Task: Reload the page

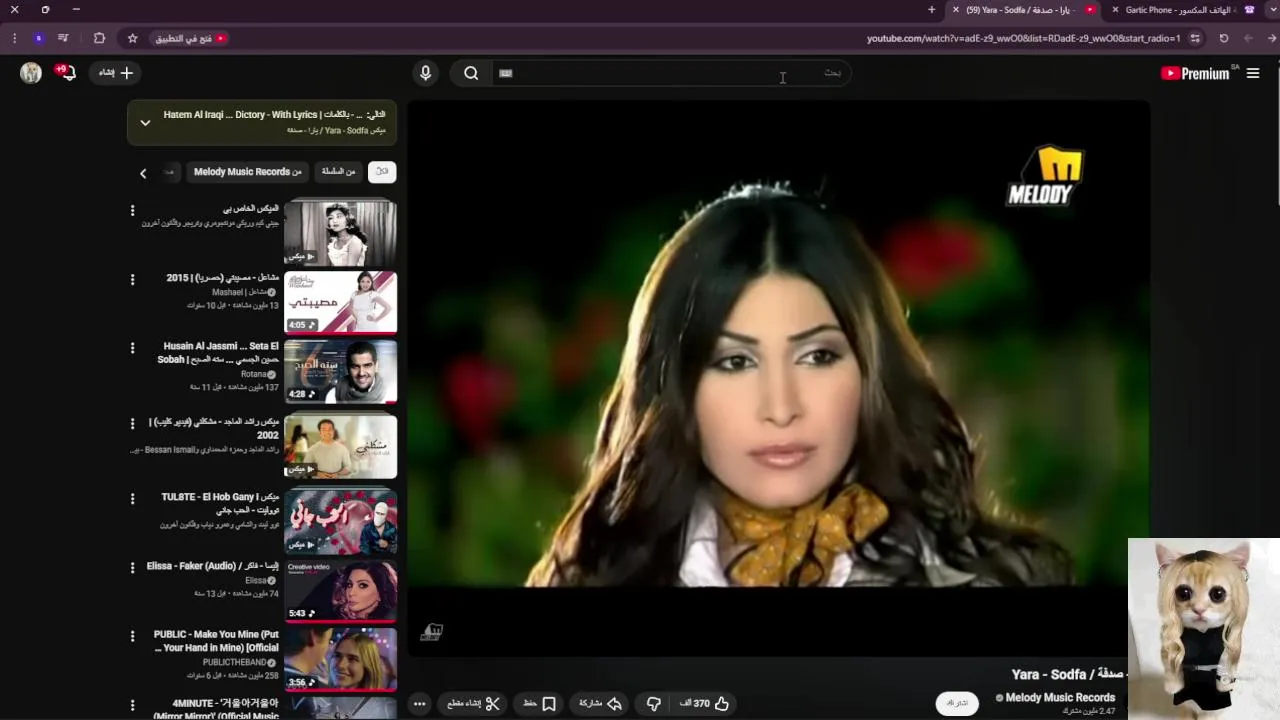Action: tap(1224, 38)
